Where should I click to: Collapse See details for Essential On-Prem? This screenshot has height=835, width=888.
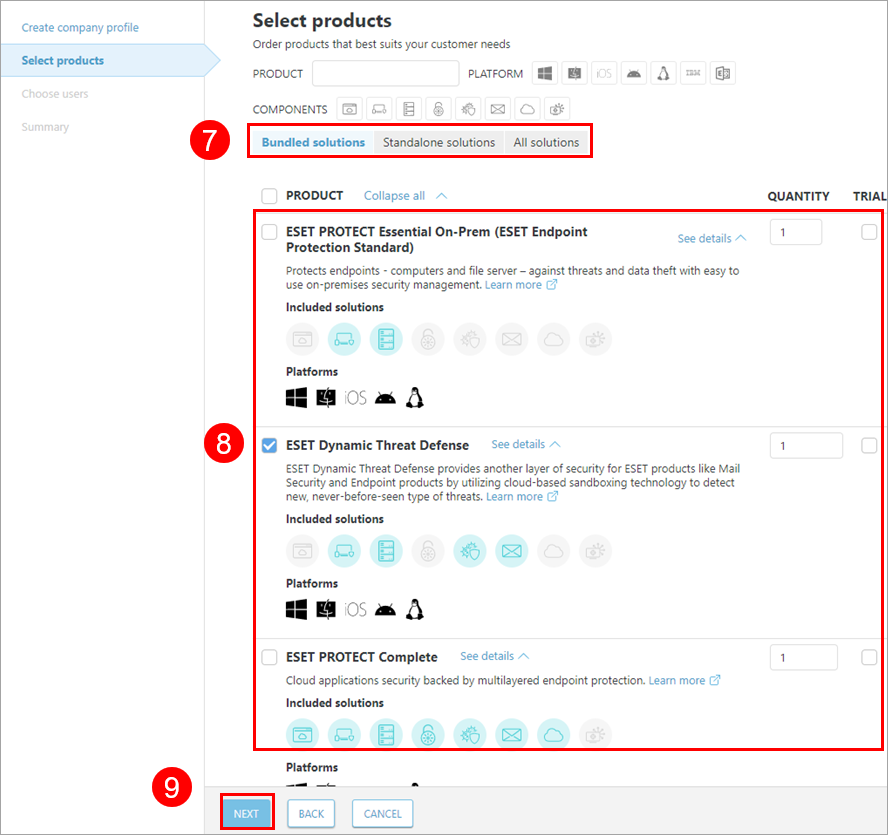712,238
